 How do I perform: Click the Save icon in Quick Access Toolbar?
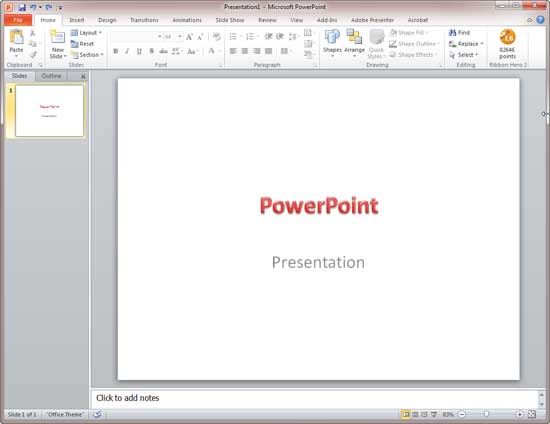[x=22, y=7]
